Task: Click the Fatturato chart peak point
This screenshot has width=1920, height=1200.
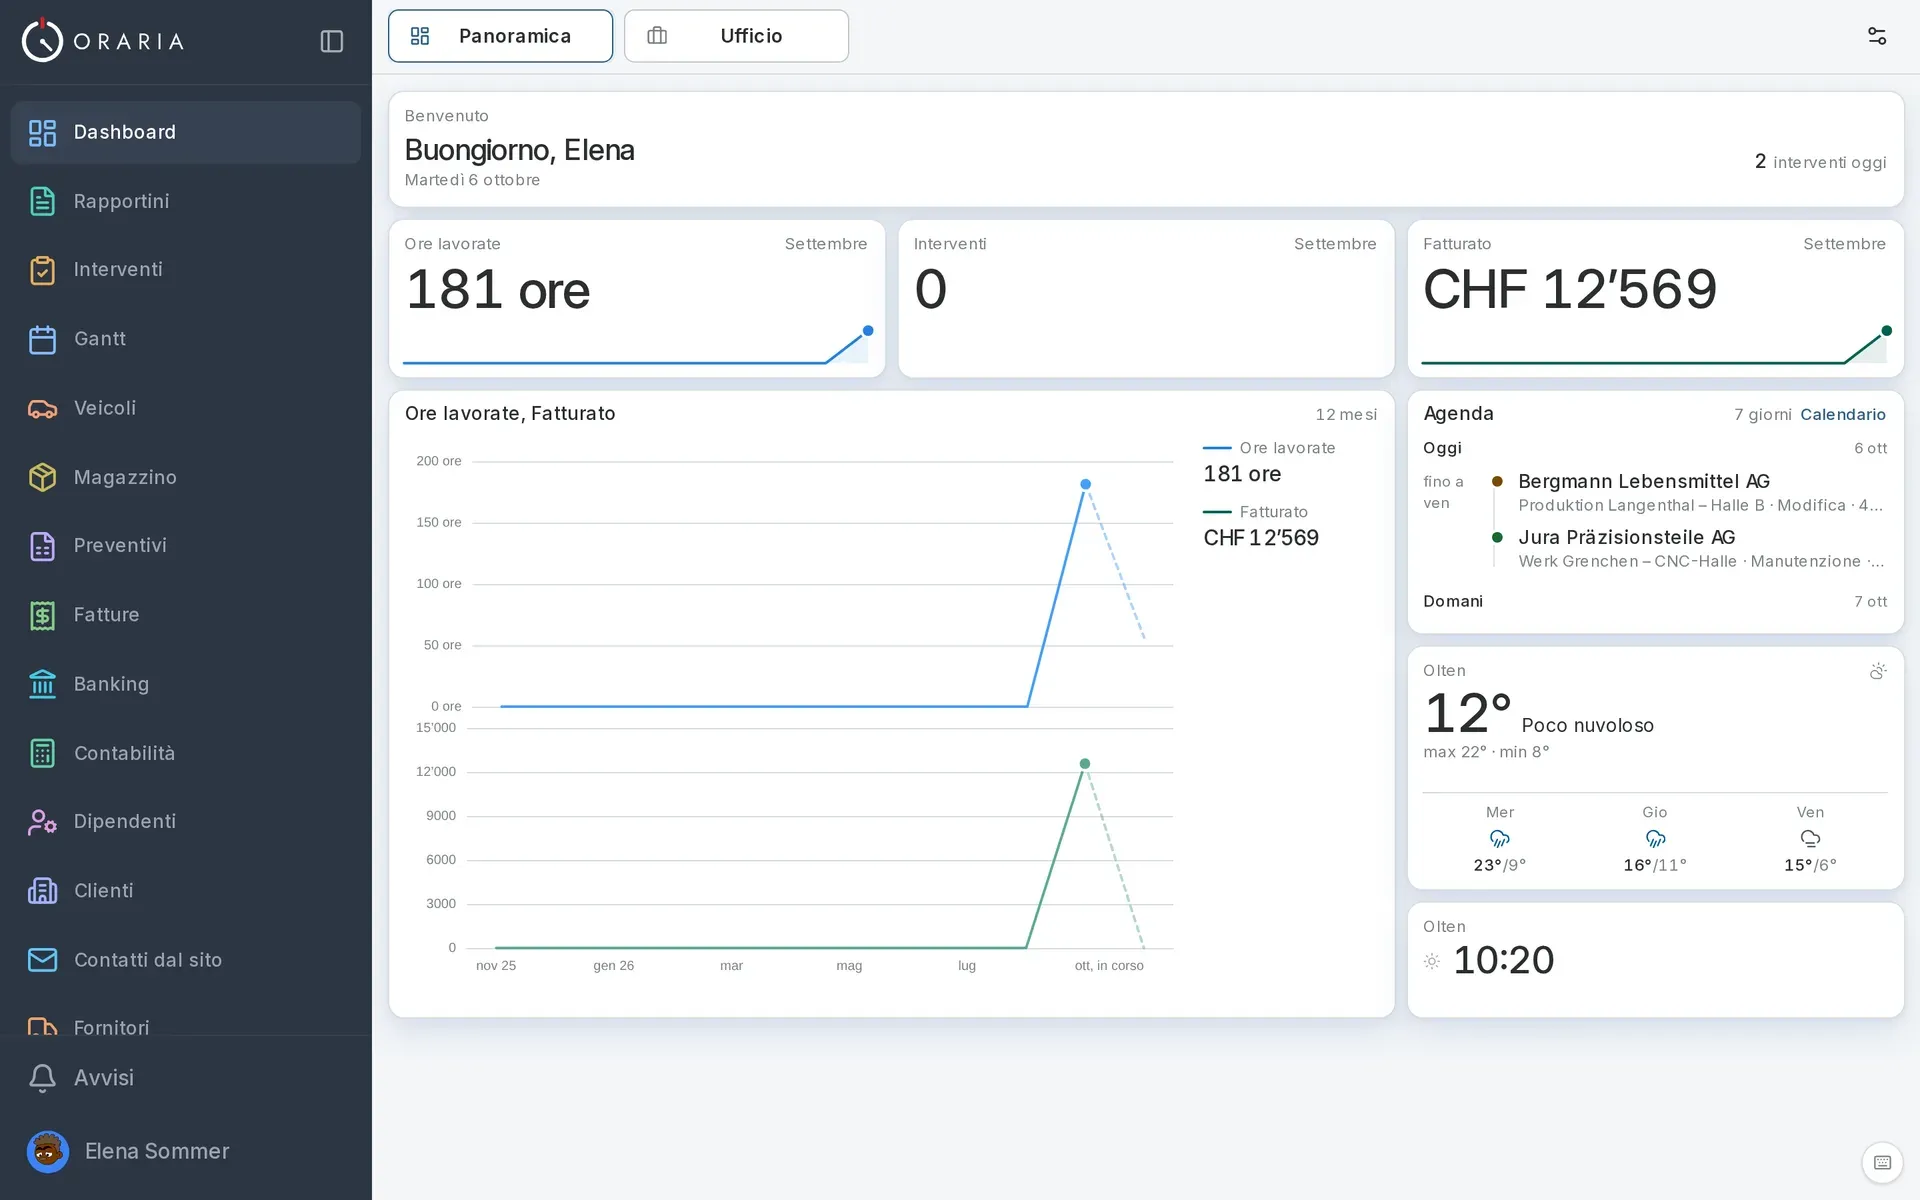Action: click(1085, 764)
